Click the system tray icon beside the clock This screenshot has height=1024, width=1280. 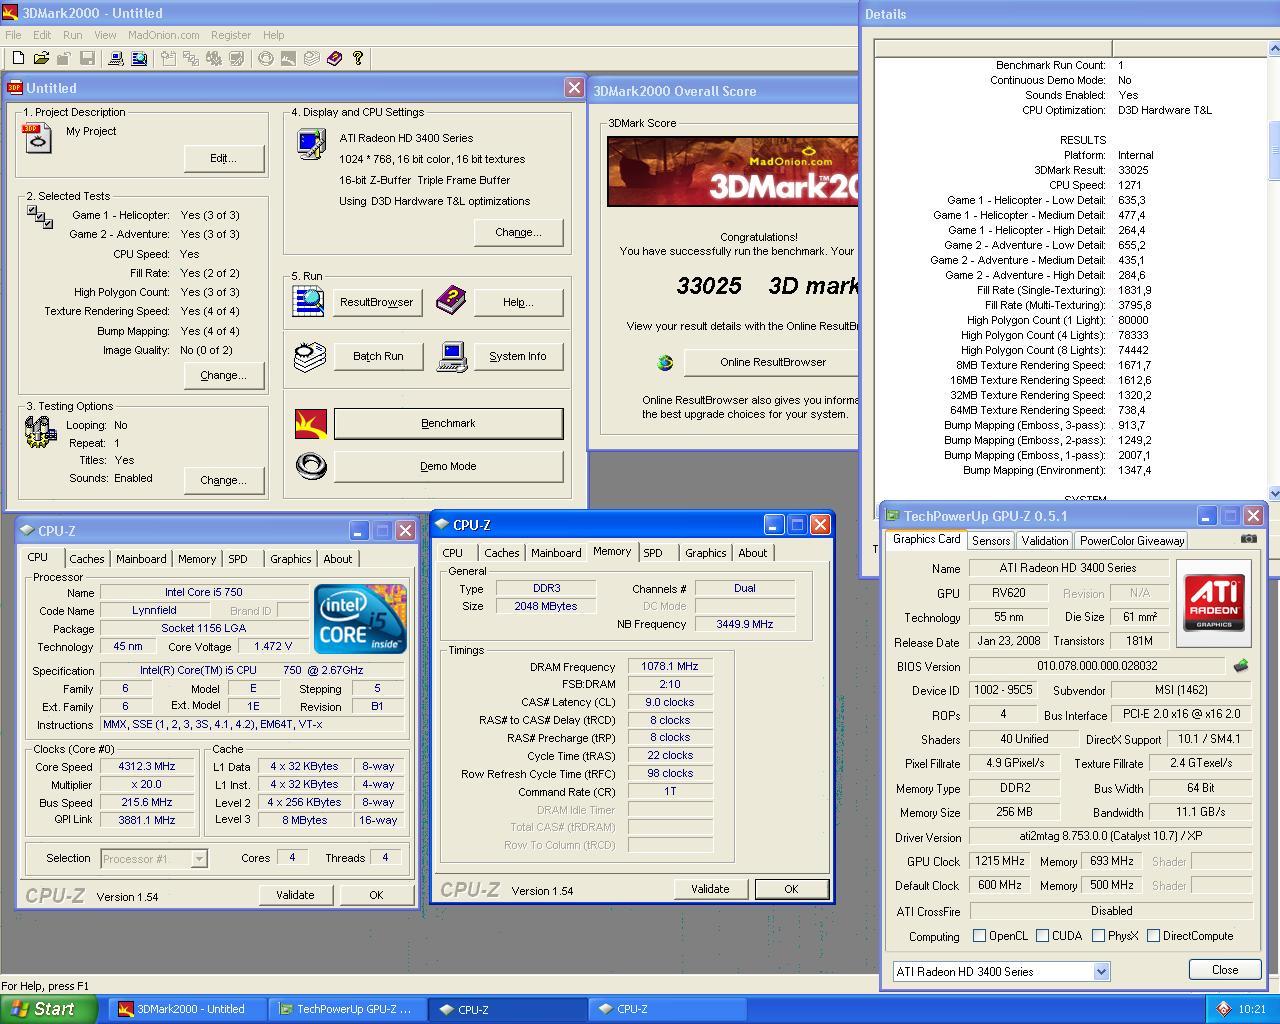(x=1223, y=1009)
